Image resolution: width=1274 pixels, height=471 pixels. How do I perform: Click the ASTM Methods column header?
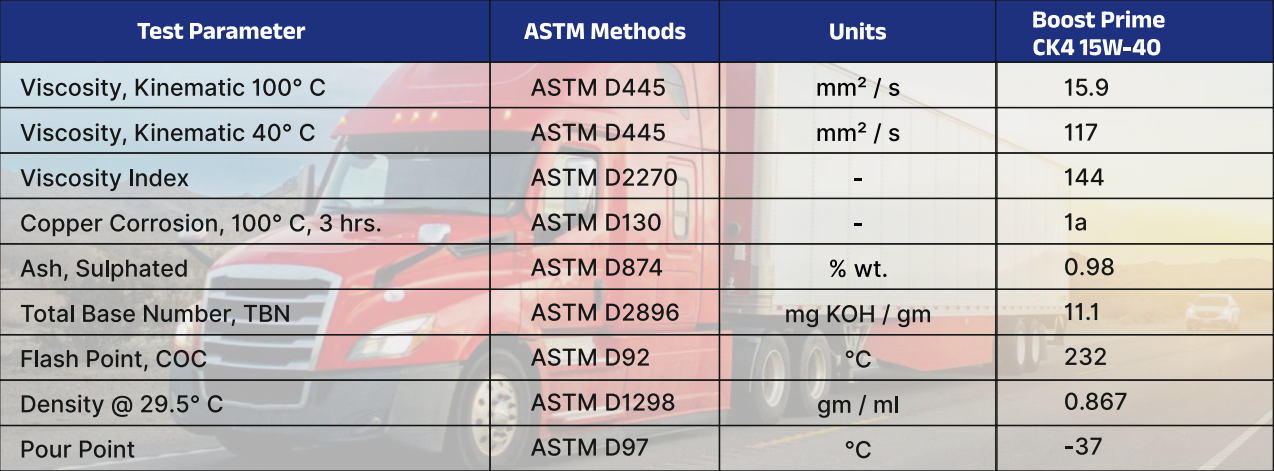[605, 31]
